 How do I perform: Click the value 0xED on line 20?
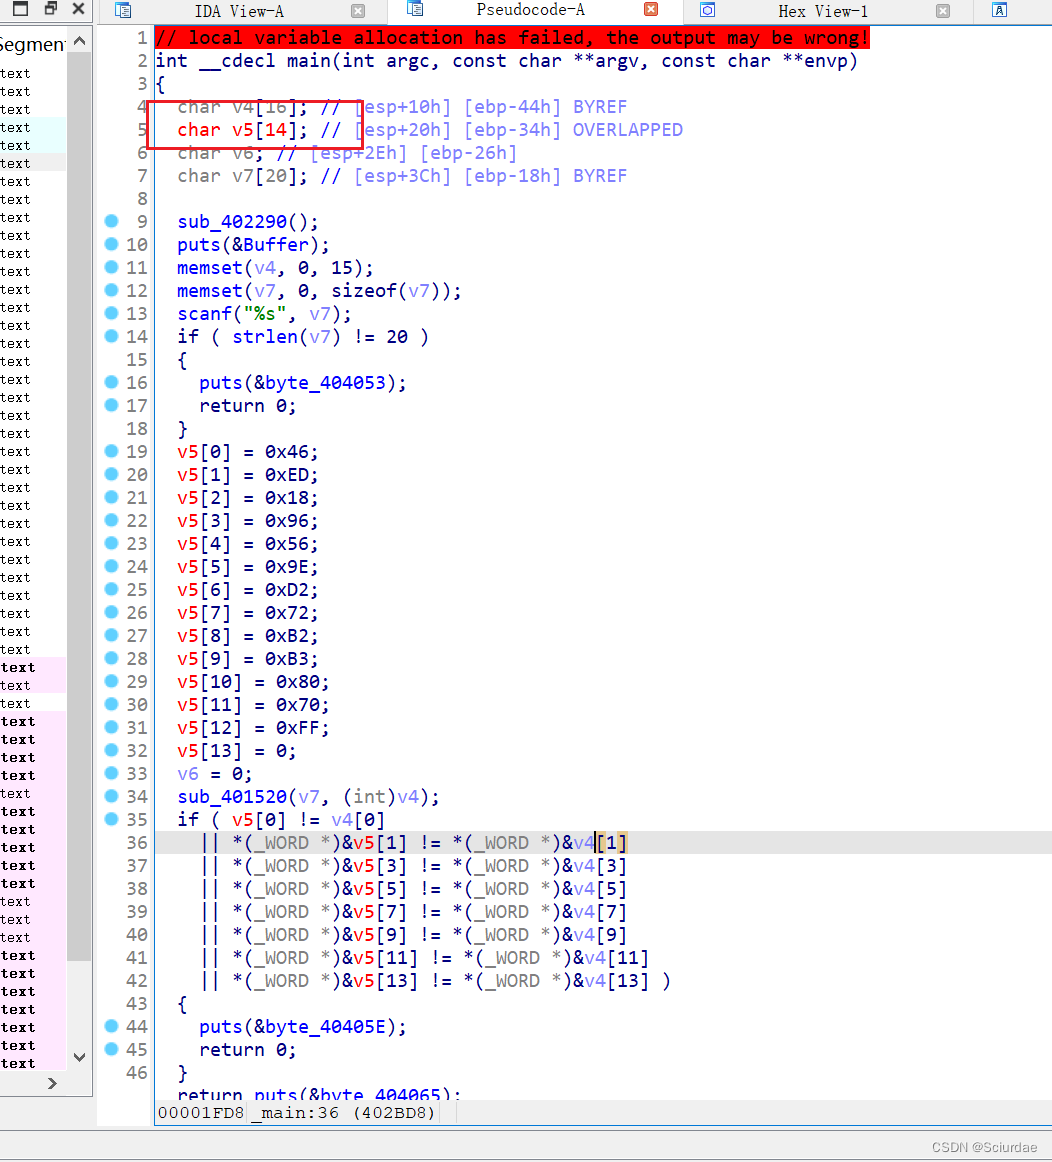(287, 474)
